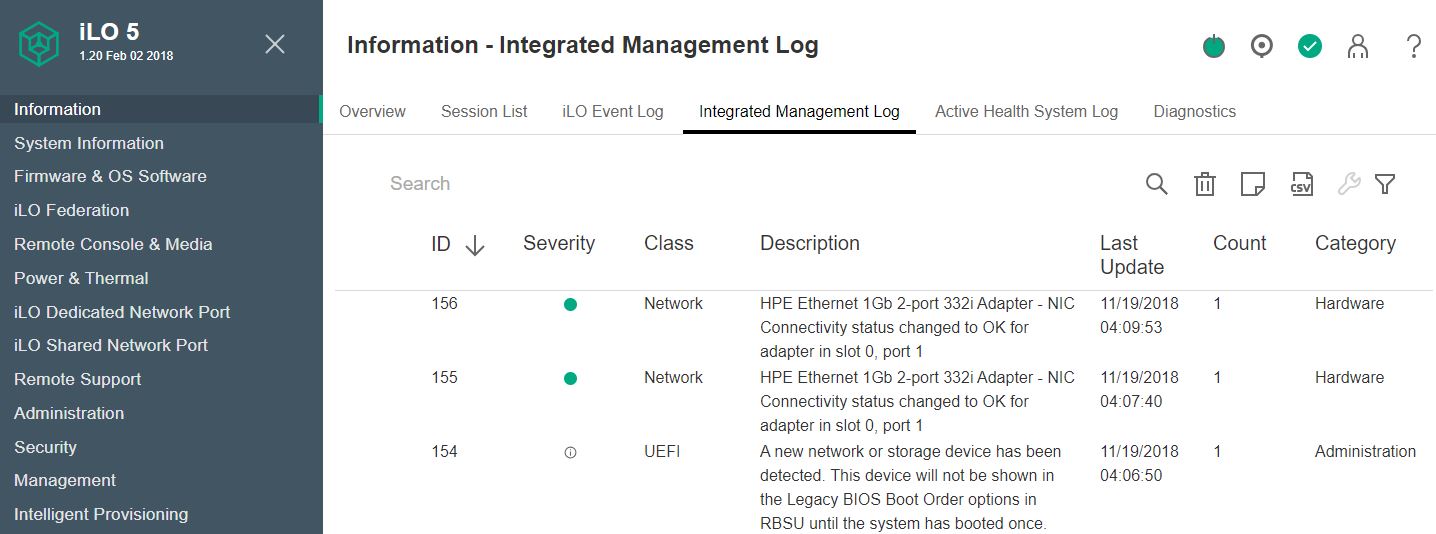Open help via the question mark icon
Image resolution: width=1436 pixels, height=534 pixels.
point(1413,46)
